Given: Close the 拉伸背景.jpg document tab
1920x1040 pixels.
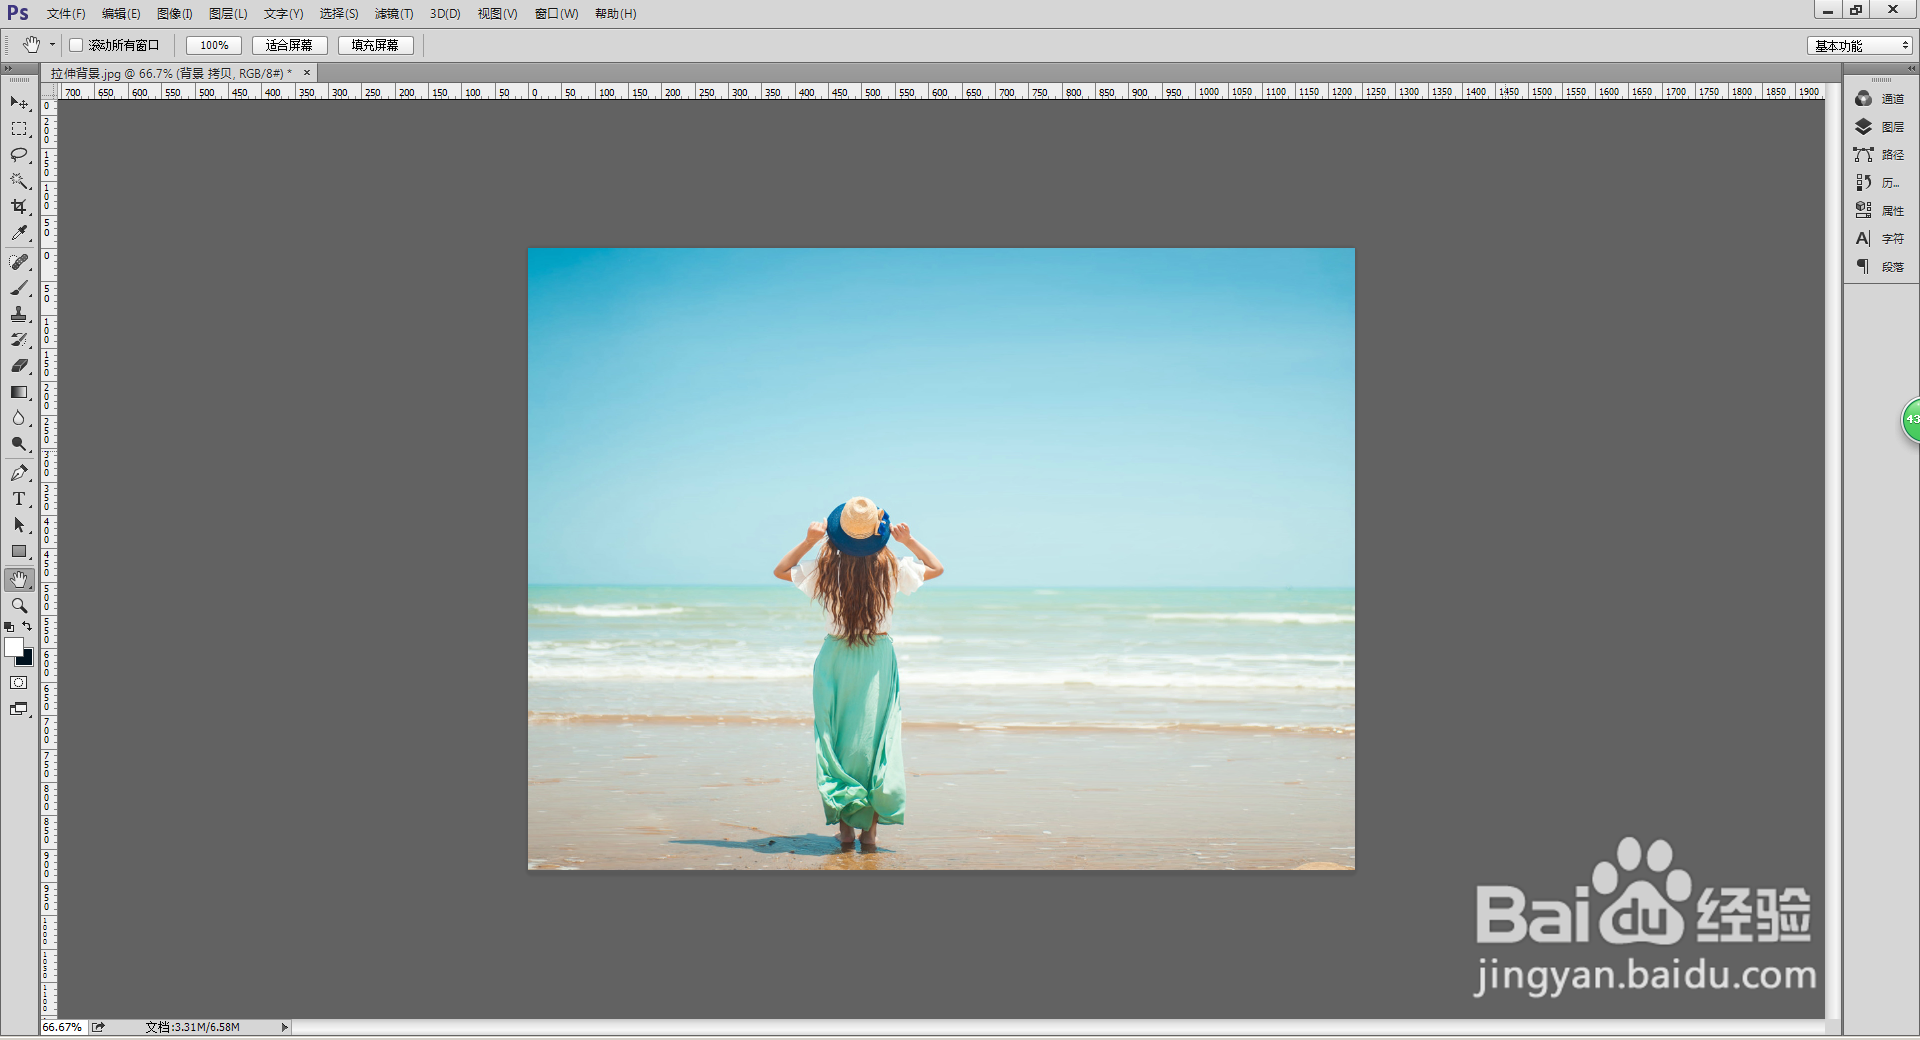Looking at the screenshot, I should pyautogui.click(x=307, y=73).
